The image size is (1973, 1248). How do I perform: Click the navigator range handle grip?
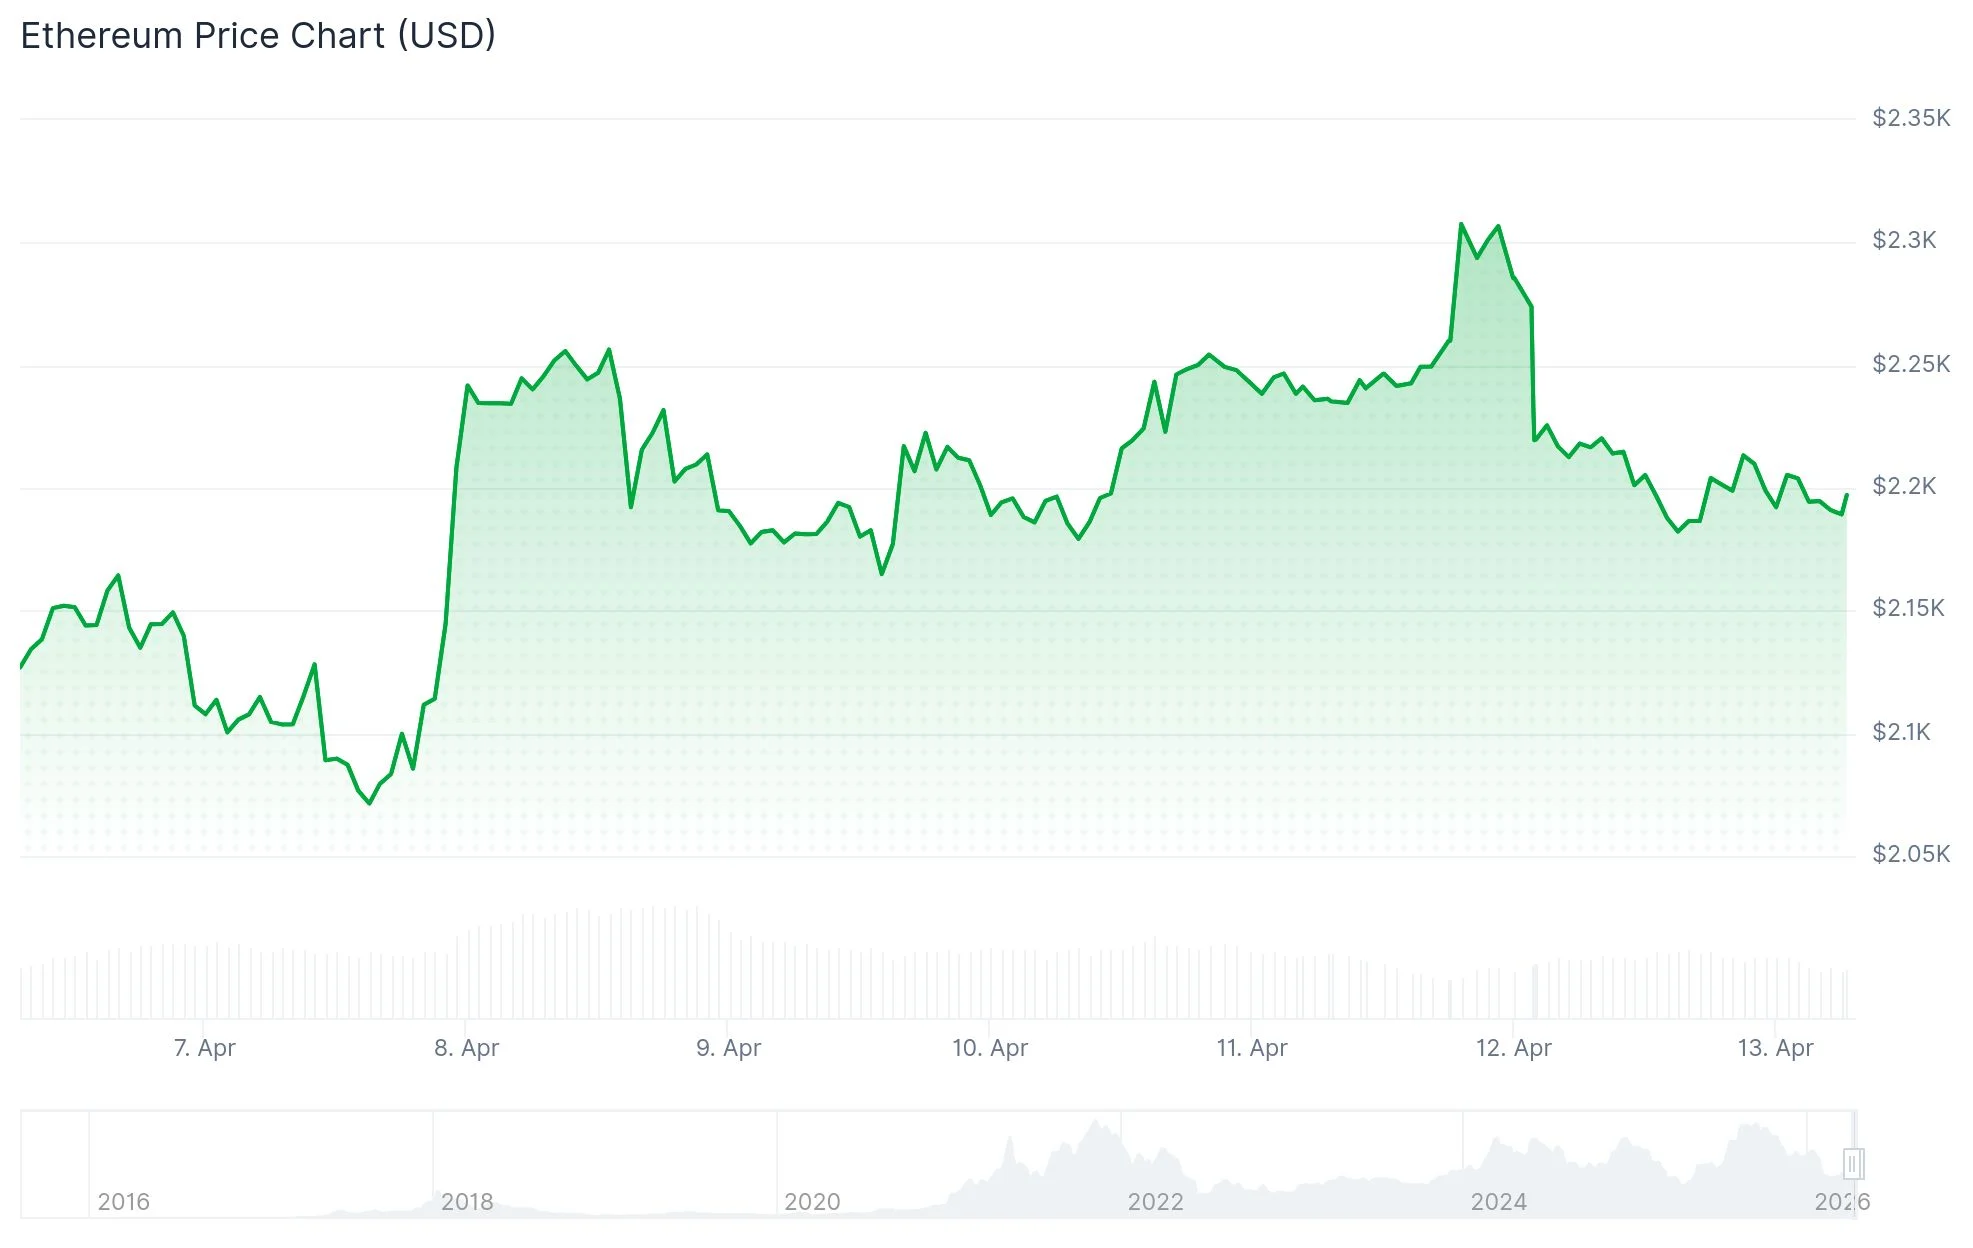[1852, 1163]
